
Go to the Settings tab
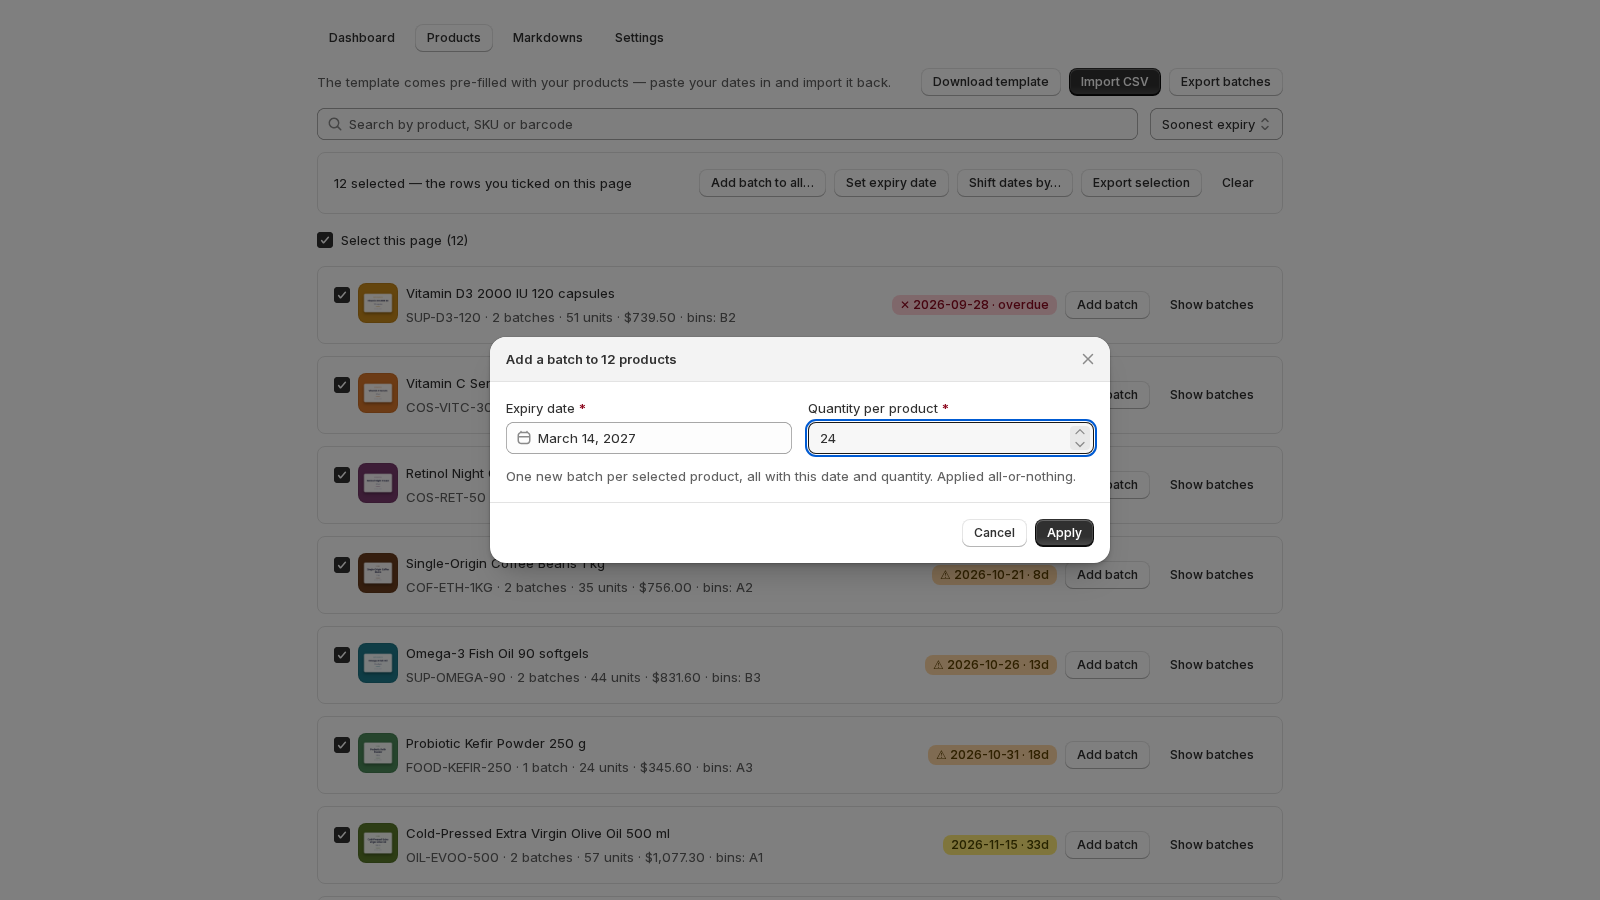click(x=639, y=38)
